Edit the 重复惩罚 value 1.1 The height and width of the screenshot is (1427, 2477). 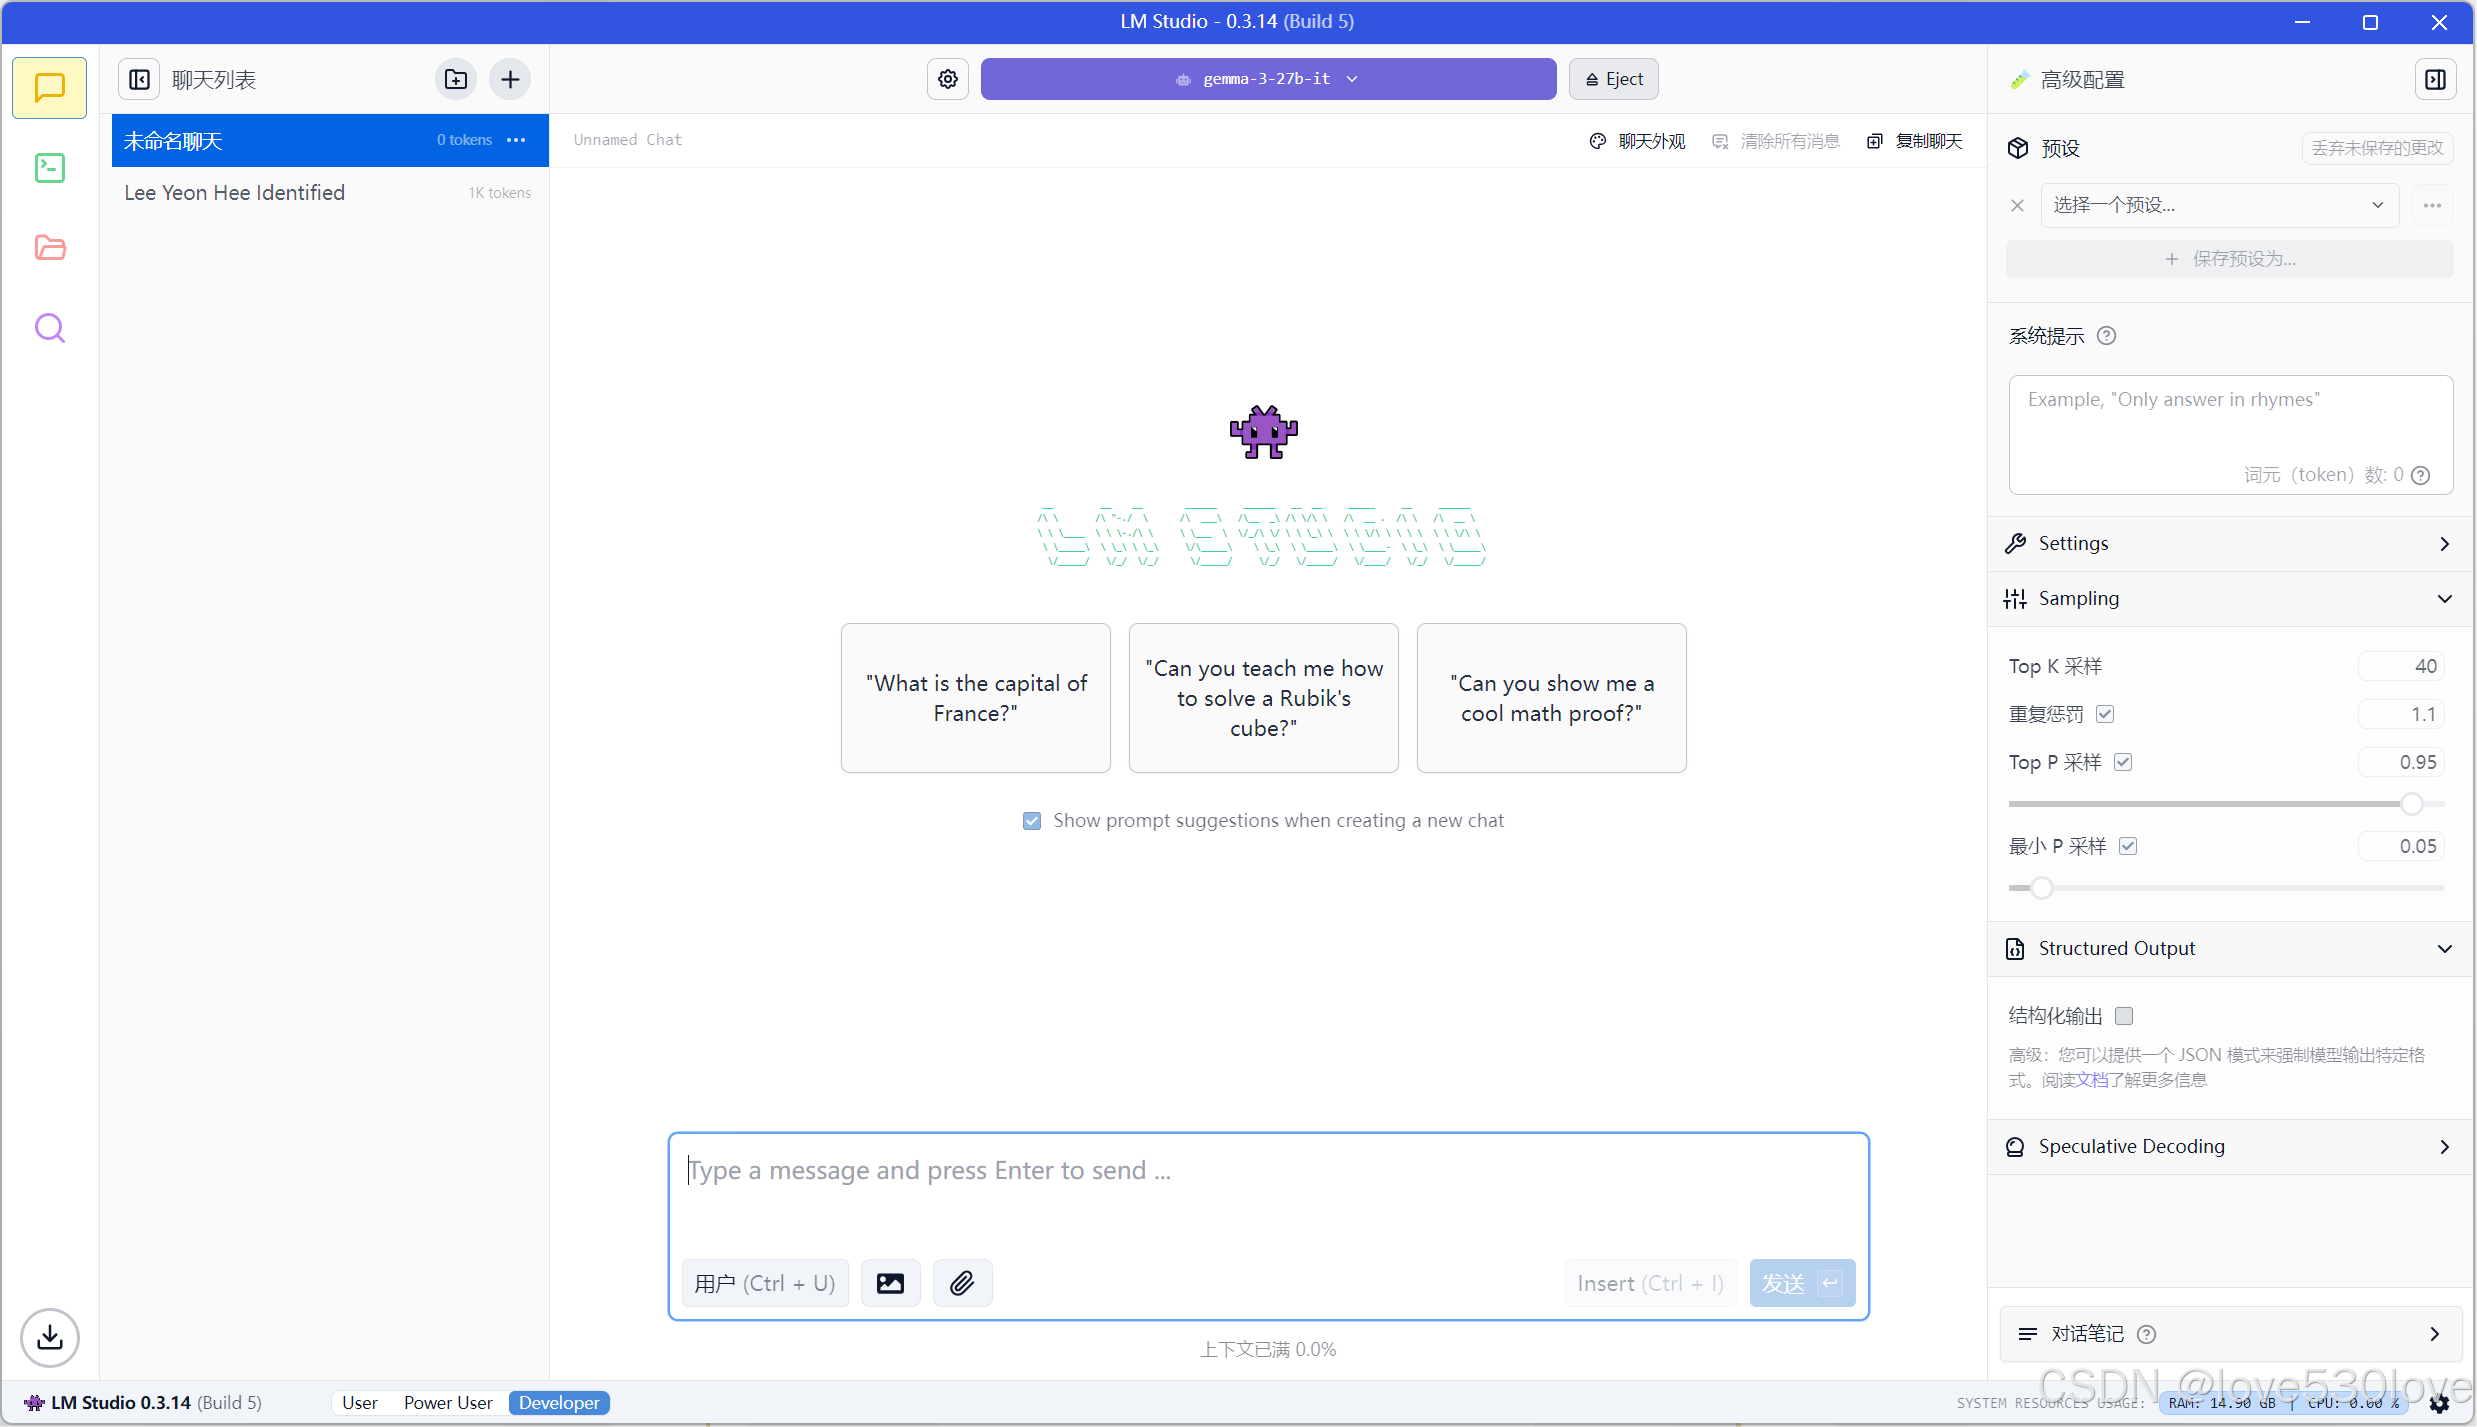2401,715
